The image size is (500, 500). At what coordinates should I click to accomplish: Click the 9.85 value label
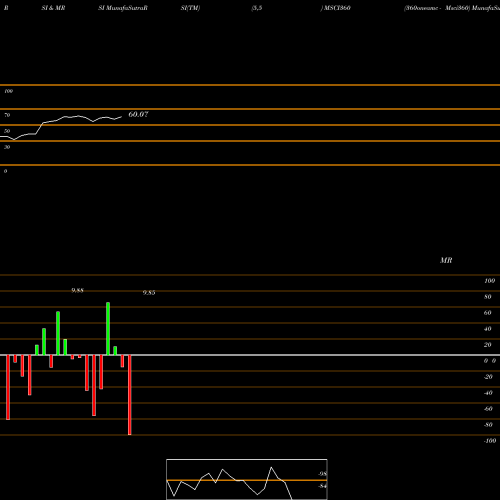pyautogui.click(x=149, y=293)
